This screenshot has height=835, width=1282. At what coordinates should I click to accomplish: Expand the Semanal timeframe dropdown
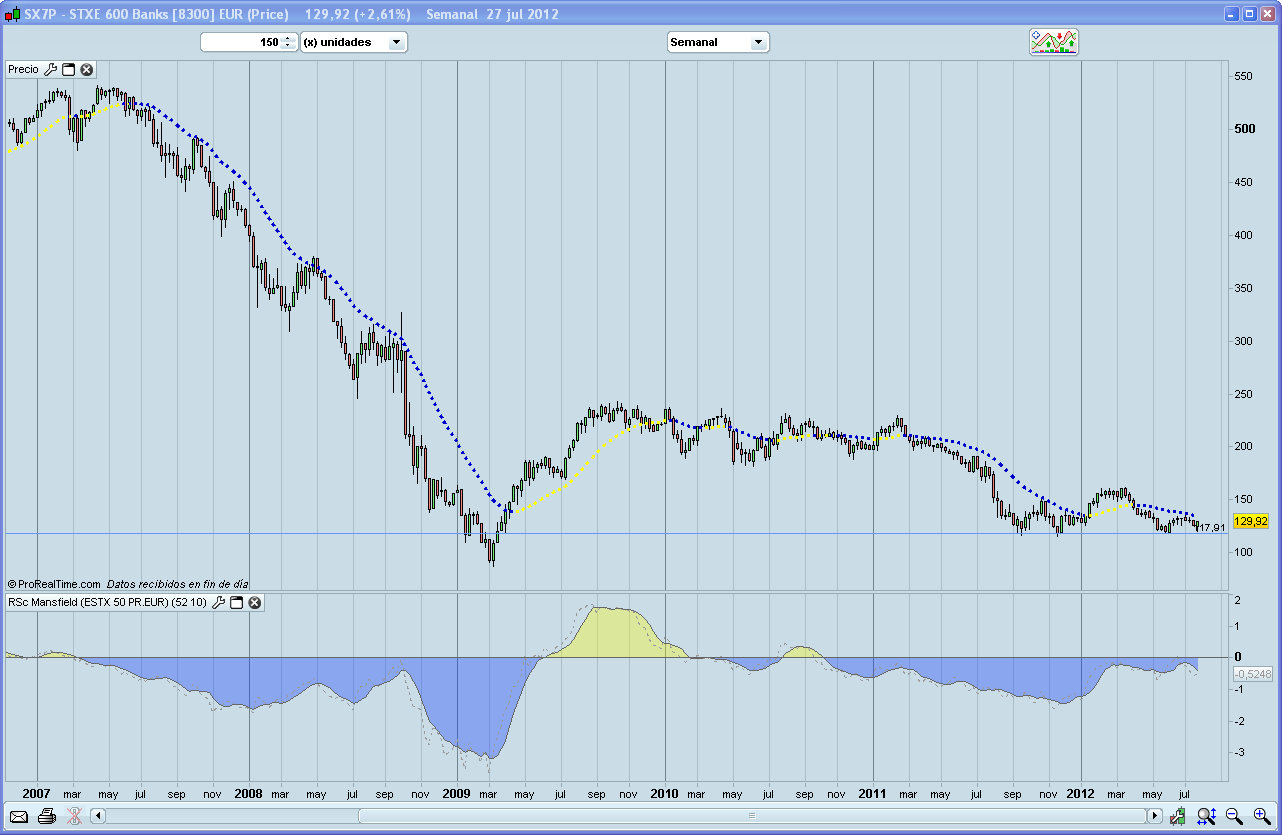click(757, 42)
